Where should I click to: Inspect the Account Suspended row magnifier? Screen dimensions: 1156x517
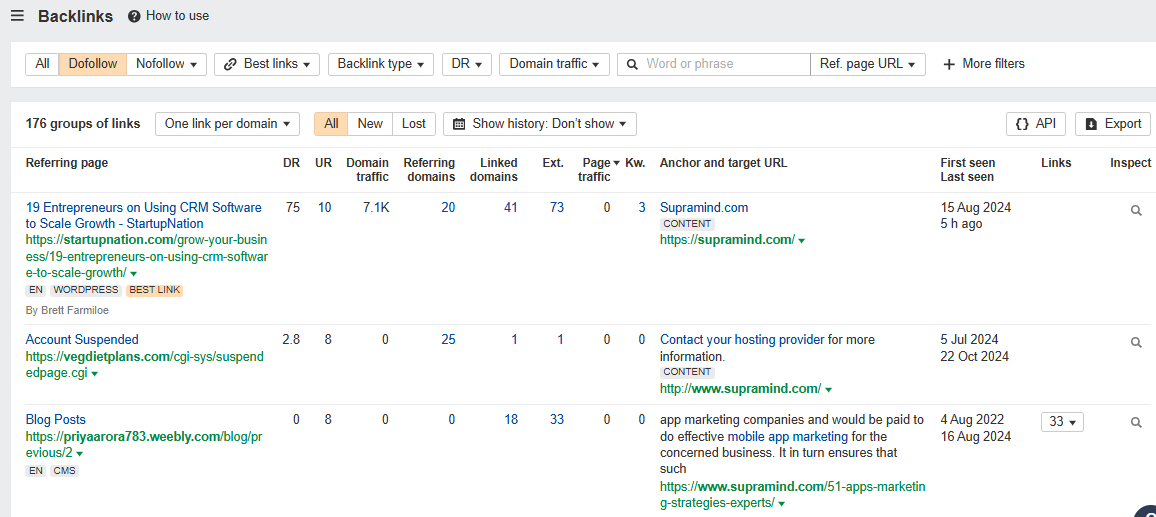pos(1136,342)
